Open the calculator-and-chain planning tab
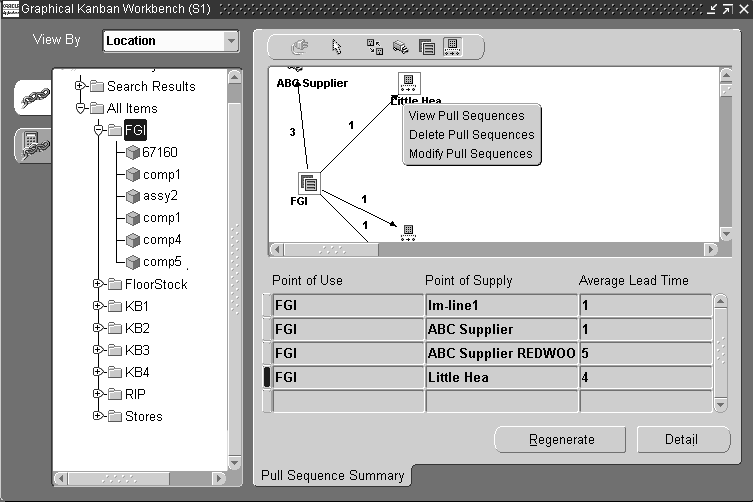This screenshot has width=753, height=502. tap(34, 145)
